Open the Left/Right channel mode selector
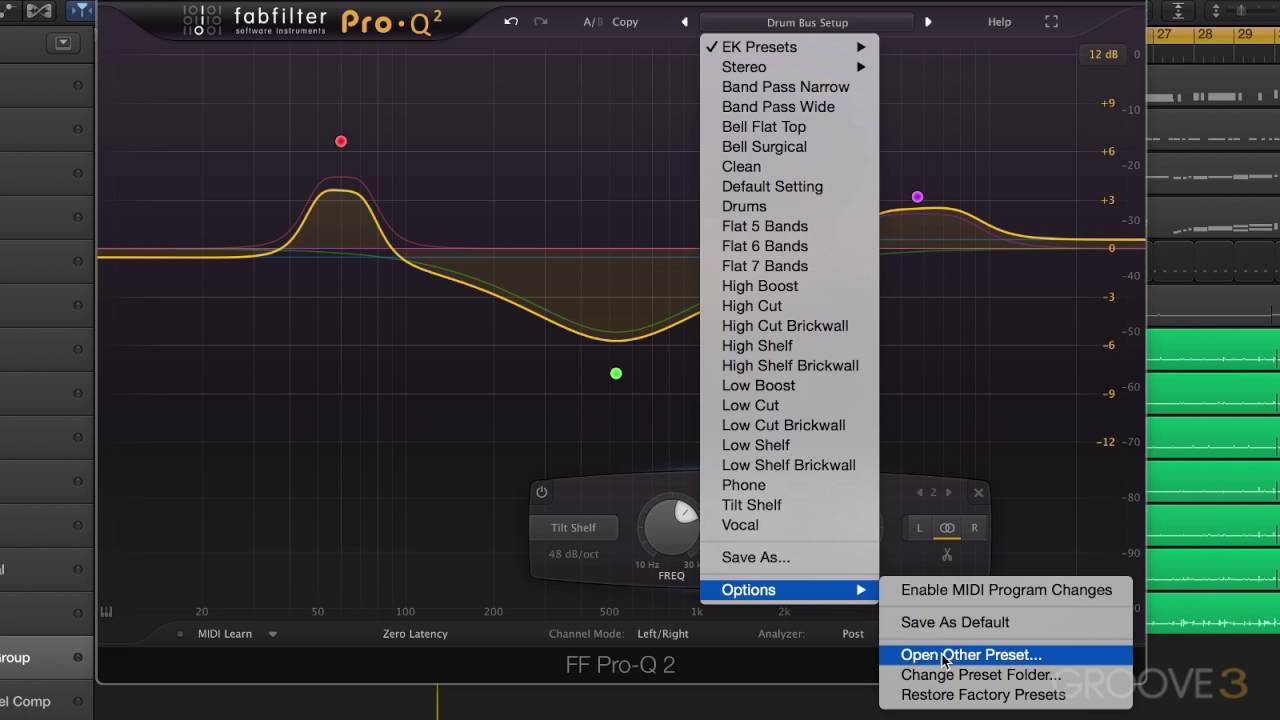This screenshot has height=720, width=1280. tap(663, 633)
